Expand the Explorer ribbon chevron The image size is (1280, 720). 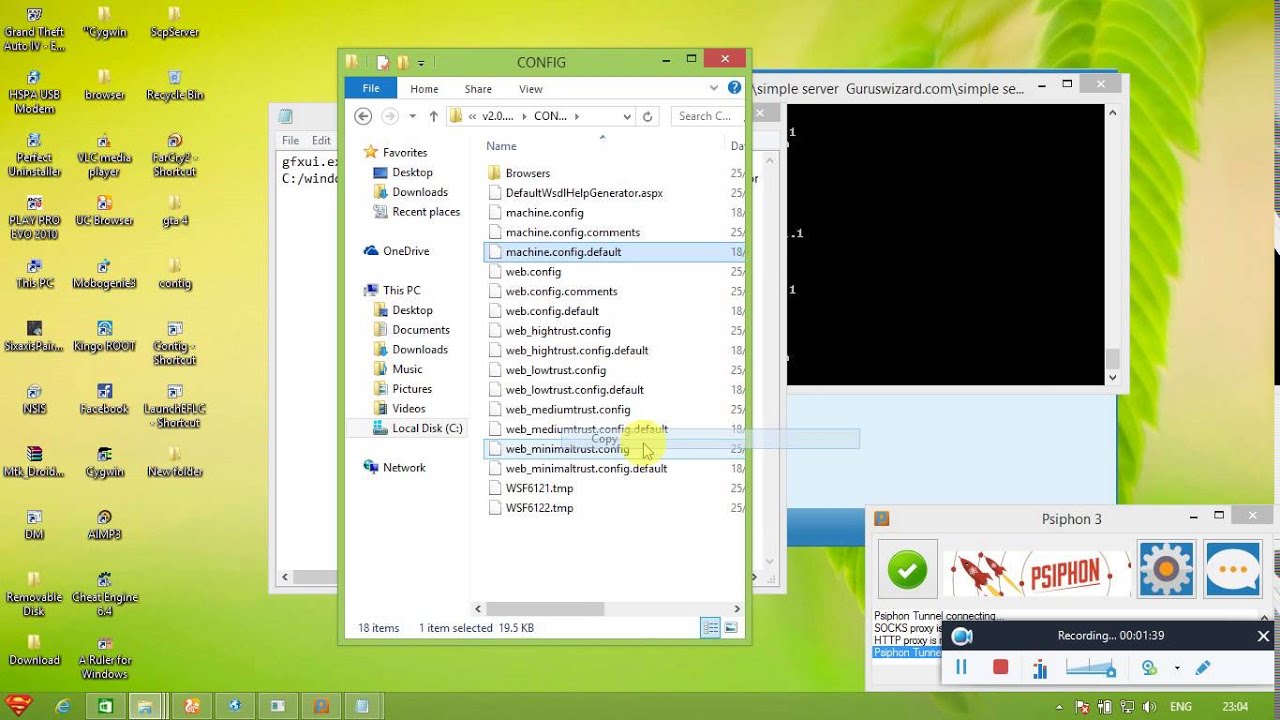[713, 88]
